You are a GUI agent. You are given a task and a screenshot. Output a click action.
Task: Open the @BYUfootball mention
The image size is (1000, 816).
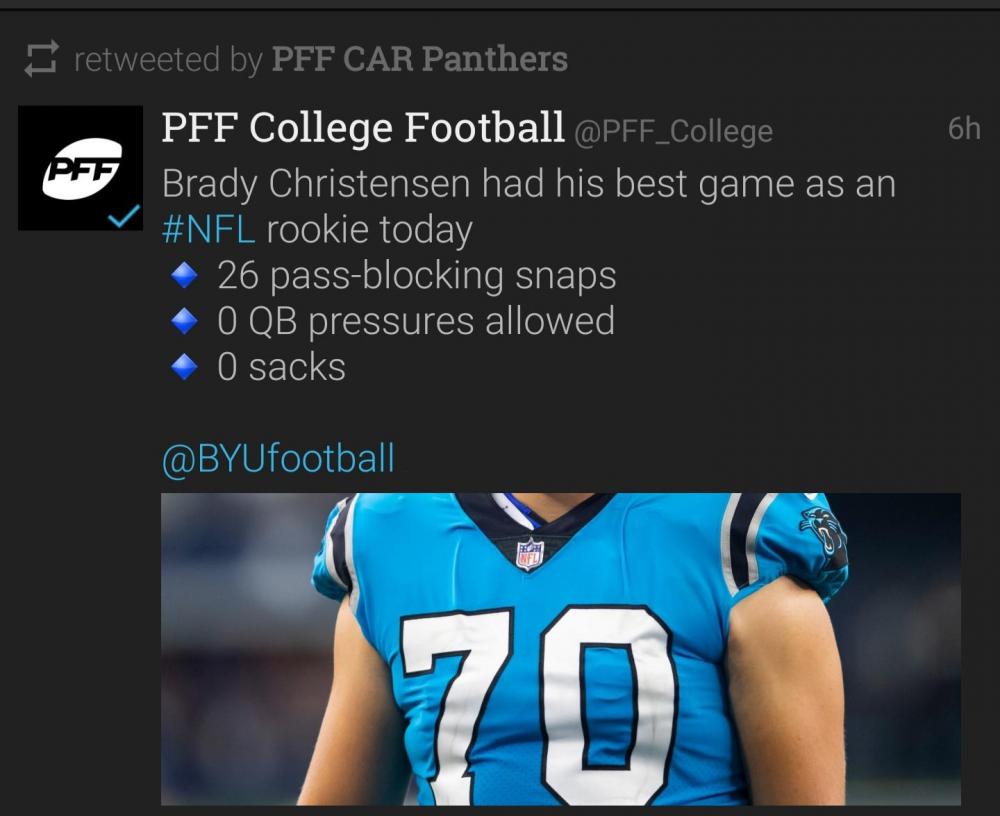pyautogui.click(x=278, y=459)
